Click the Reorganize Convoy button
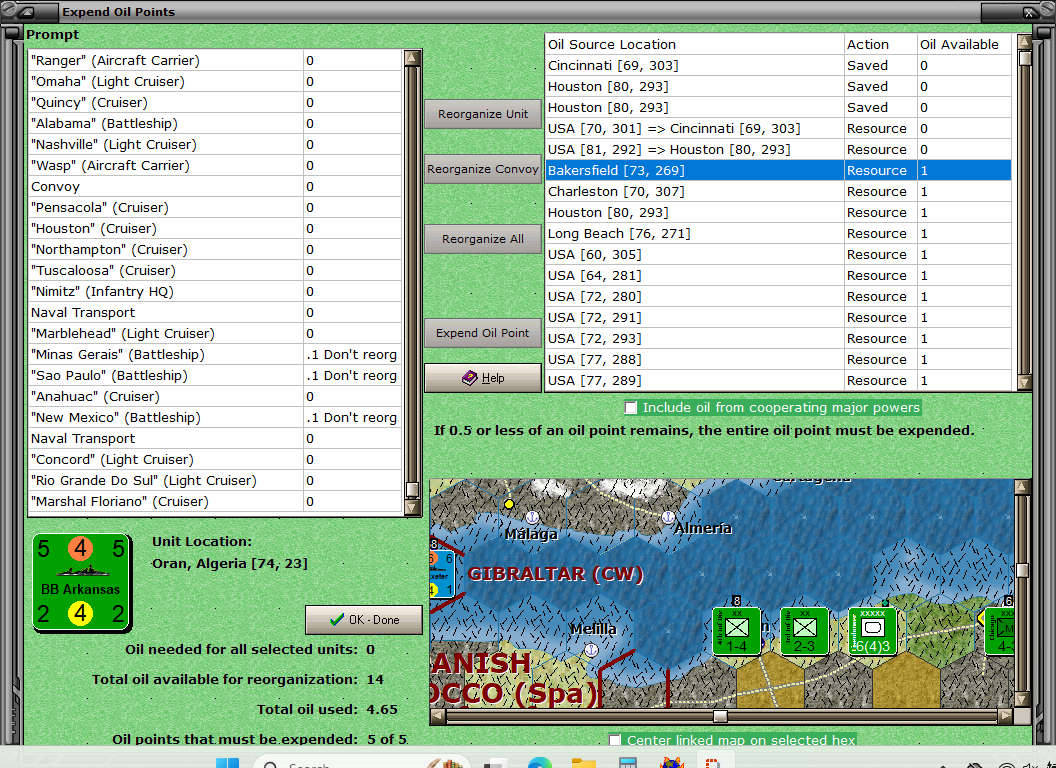The image size is (1056, 768). coord(483,169)
